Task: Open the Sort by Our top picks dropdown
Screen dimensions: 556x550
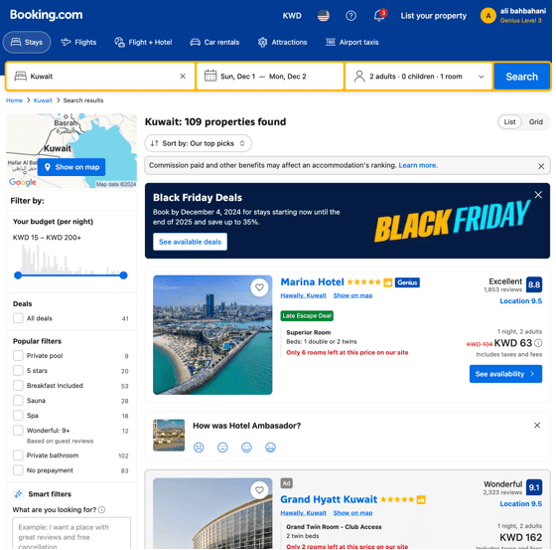Action: [198, 143]
